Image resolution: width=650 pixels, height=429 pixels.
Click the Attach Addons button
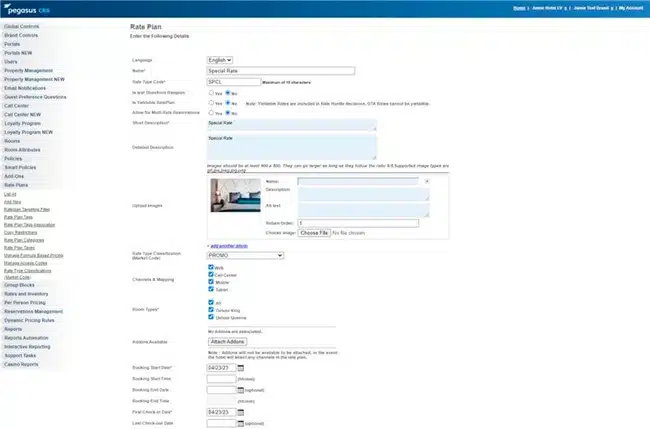click(x=228, y=342)
